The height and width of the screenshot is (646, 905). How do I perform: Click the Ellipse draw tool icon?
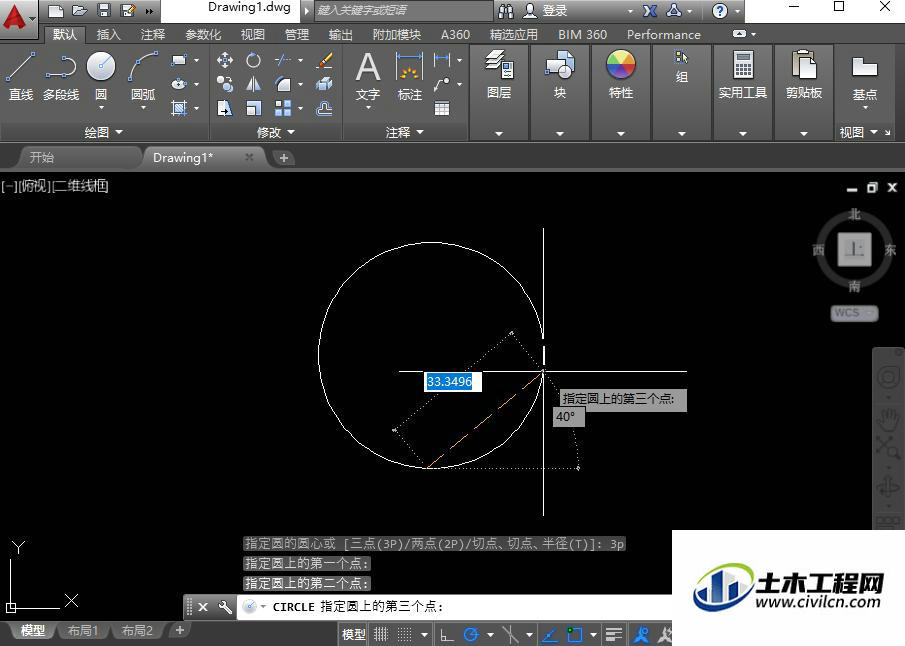tap(179, 84)
